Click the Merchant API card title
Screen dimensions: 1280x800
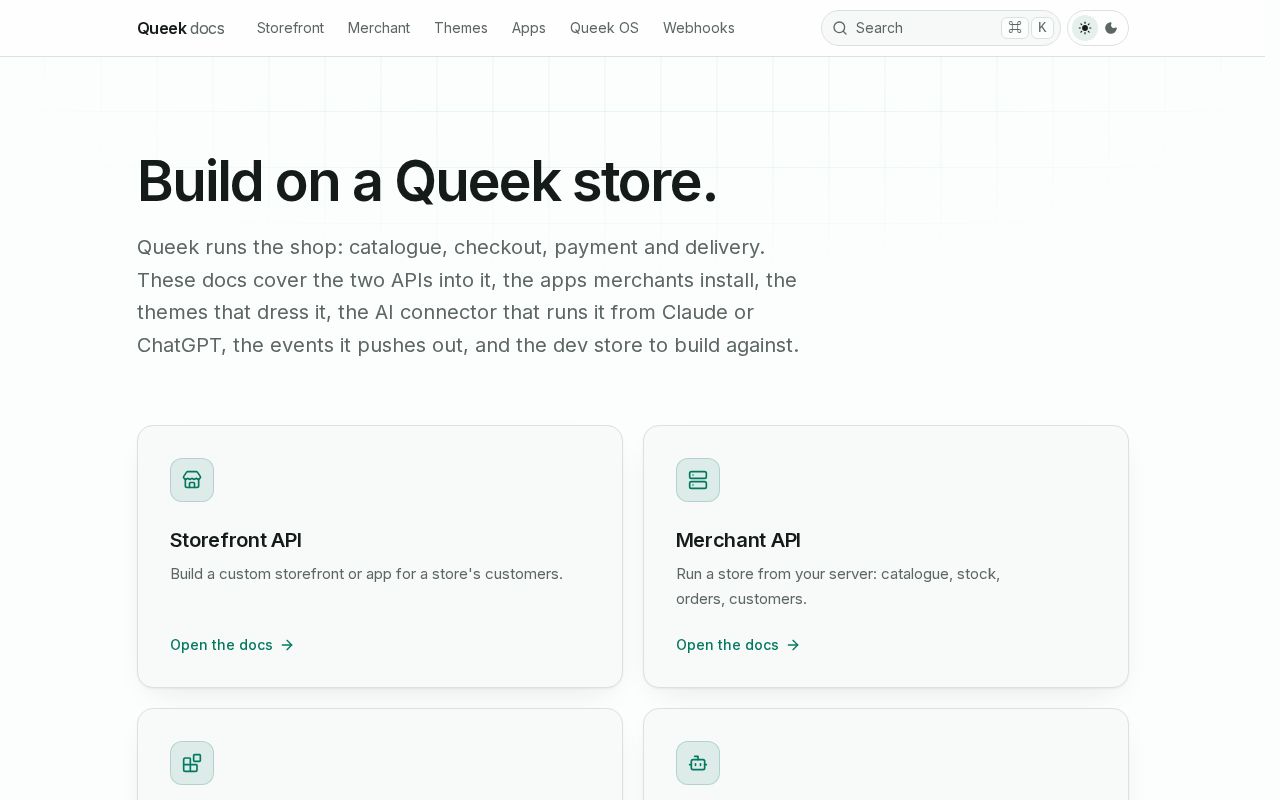click(x=738, y=540)
